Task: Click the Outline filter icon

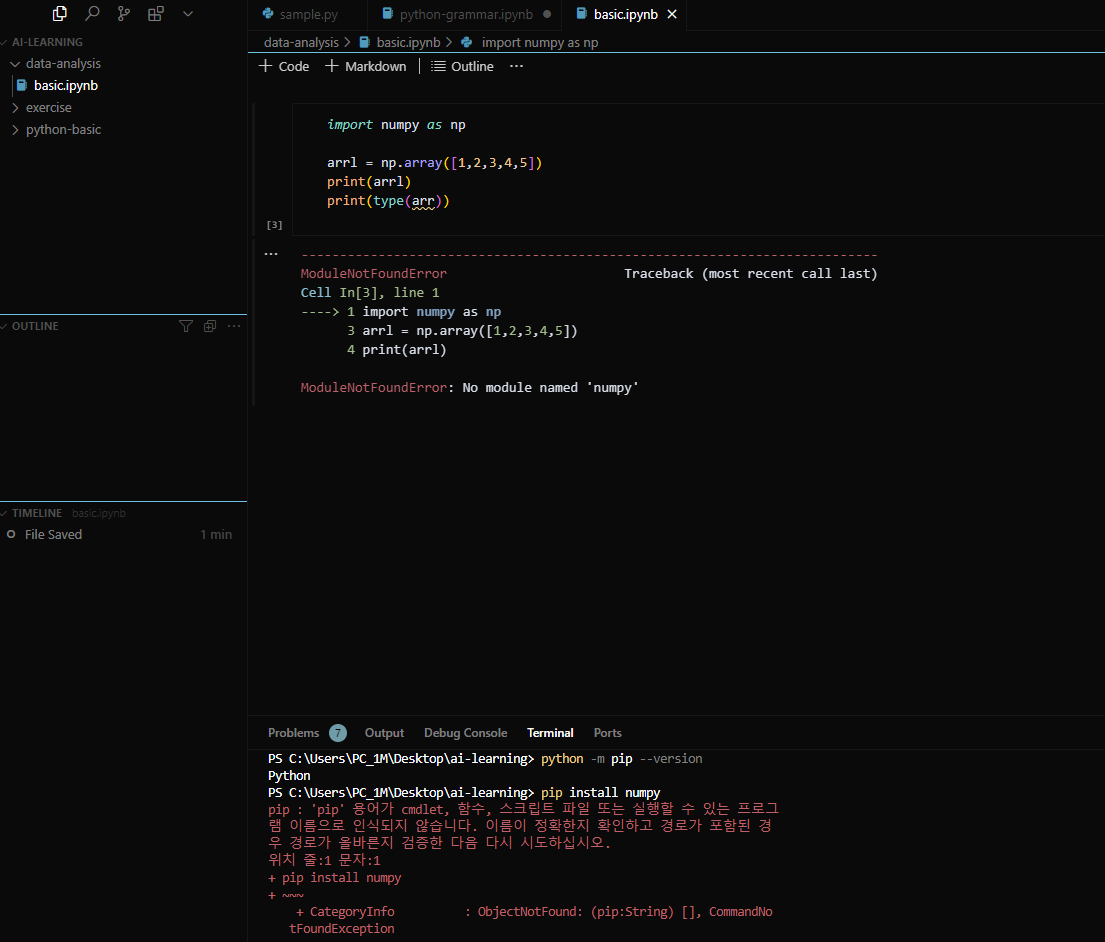Action: pos(186,326)
